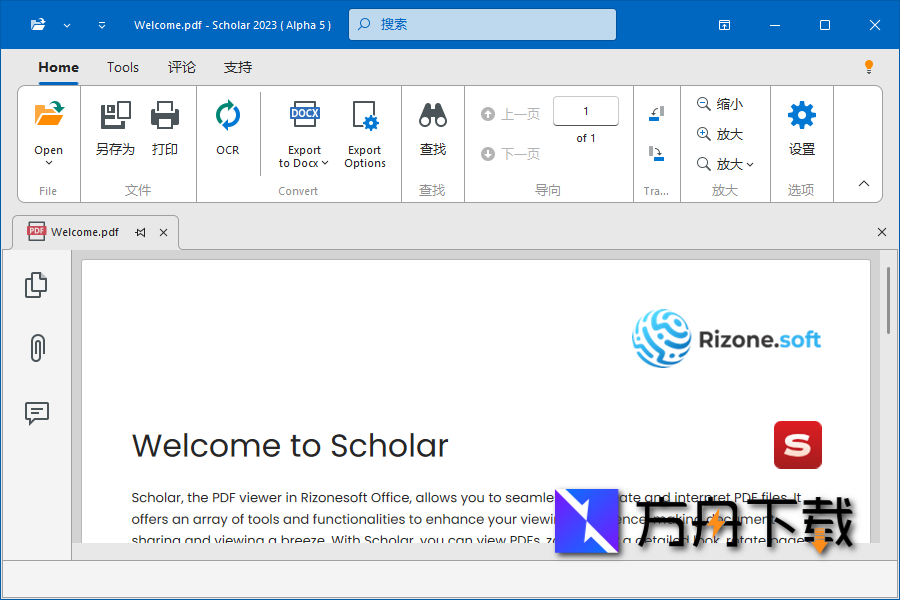Show the page thumbnails sidebar panel
Viewport: 900px width, 600px height.
tap(36, 284)
